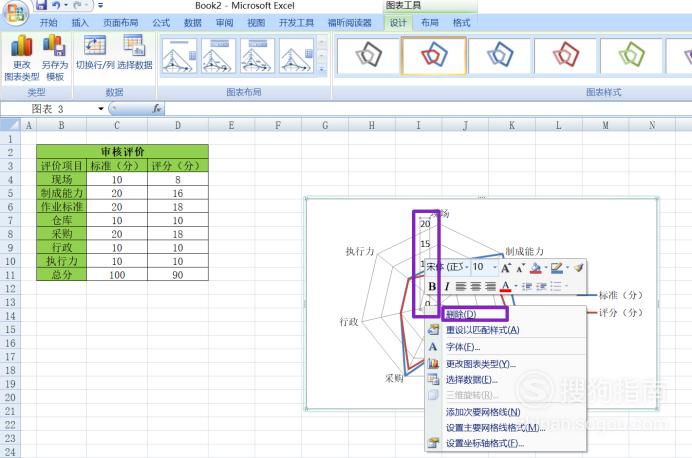This screenshot has width=692, height=458.
Task: Choose 重设以匹配样式(A) menu entry
Action: (507, 330)
